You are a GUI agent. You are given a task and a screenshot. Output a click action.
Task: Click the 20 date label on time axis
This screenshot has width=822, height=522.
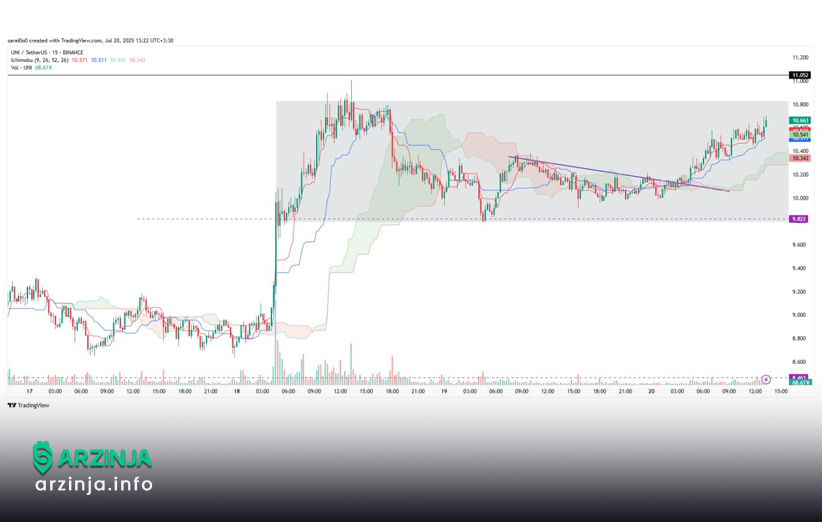(x=651, y=391)
